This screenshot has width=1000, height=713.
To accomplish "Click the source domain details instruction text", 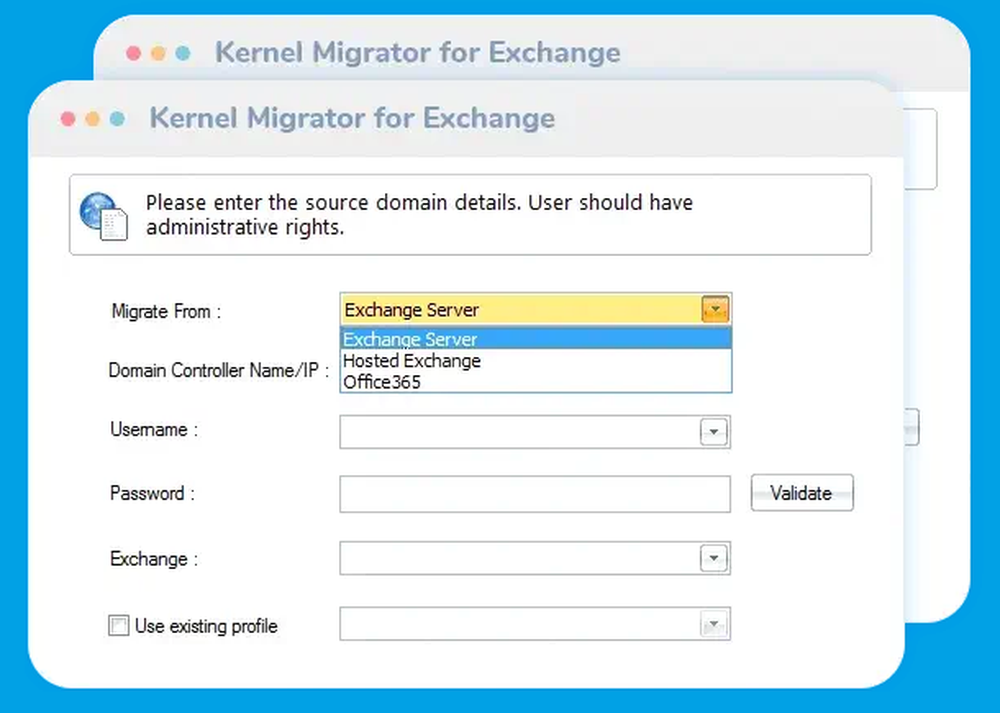I will coord(419,215).
